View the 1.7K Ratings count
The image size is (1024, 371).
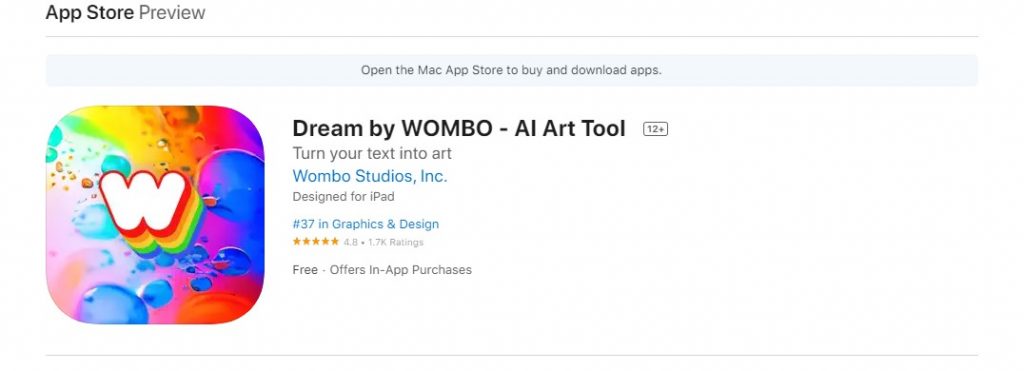(x=396, y=242)
